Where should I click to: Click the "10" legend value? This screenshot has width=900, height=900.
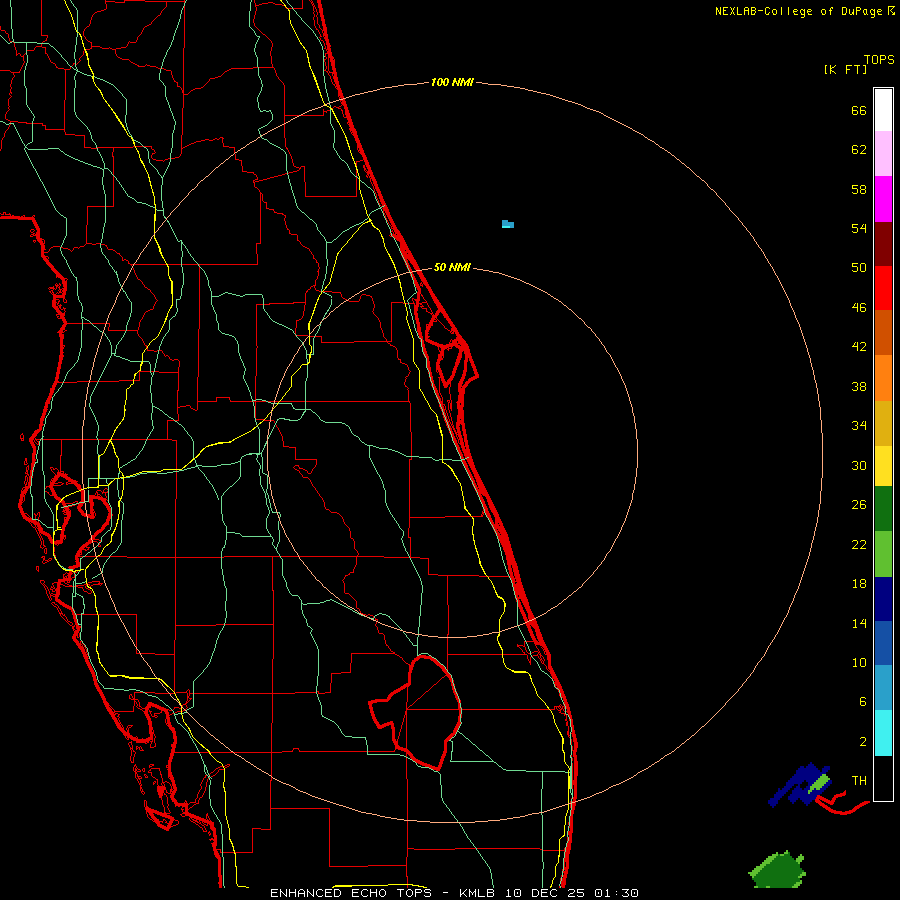pos(859,662)
